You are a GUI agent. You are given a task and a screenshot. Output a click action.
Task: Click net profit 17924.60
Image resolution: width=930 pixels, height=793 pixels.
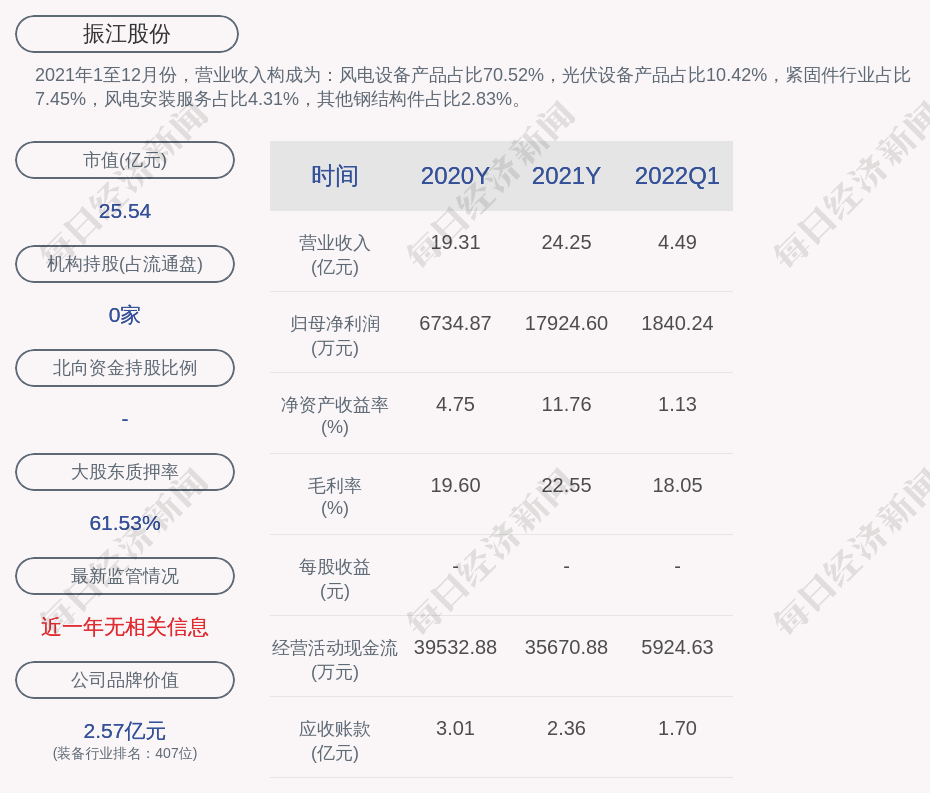click(x=566, y=323)
